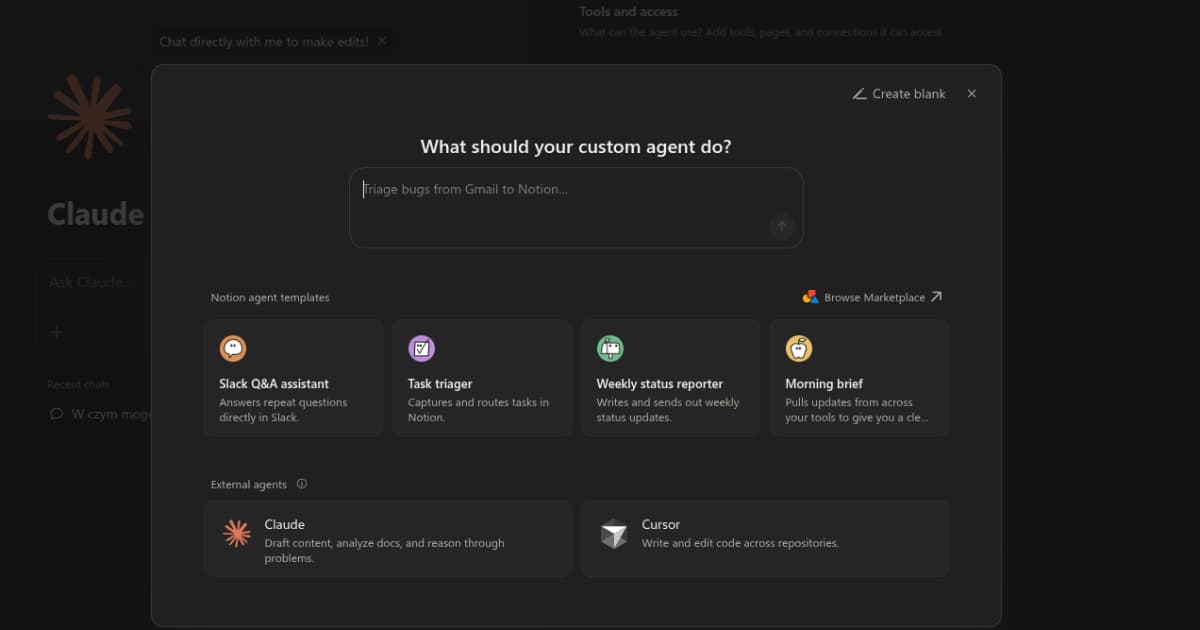
Task: Dismiss the 'Chat directly with me' tip
Action: coord(382,41)
